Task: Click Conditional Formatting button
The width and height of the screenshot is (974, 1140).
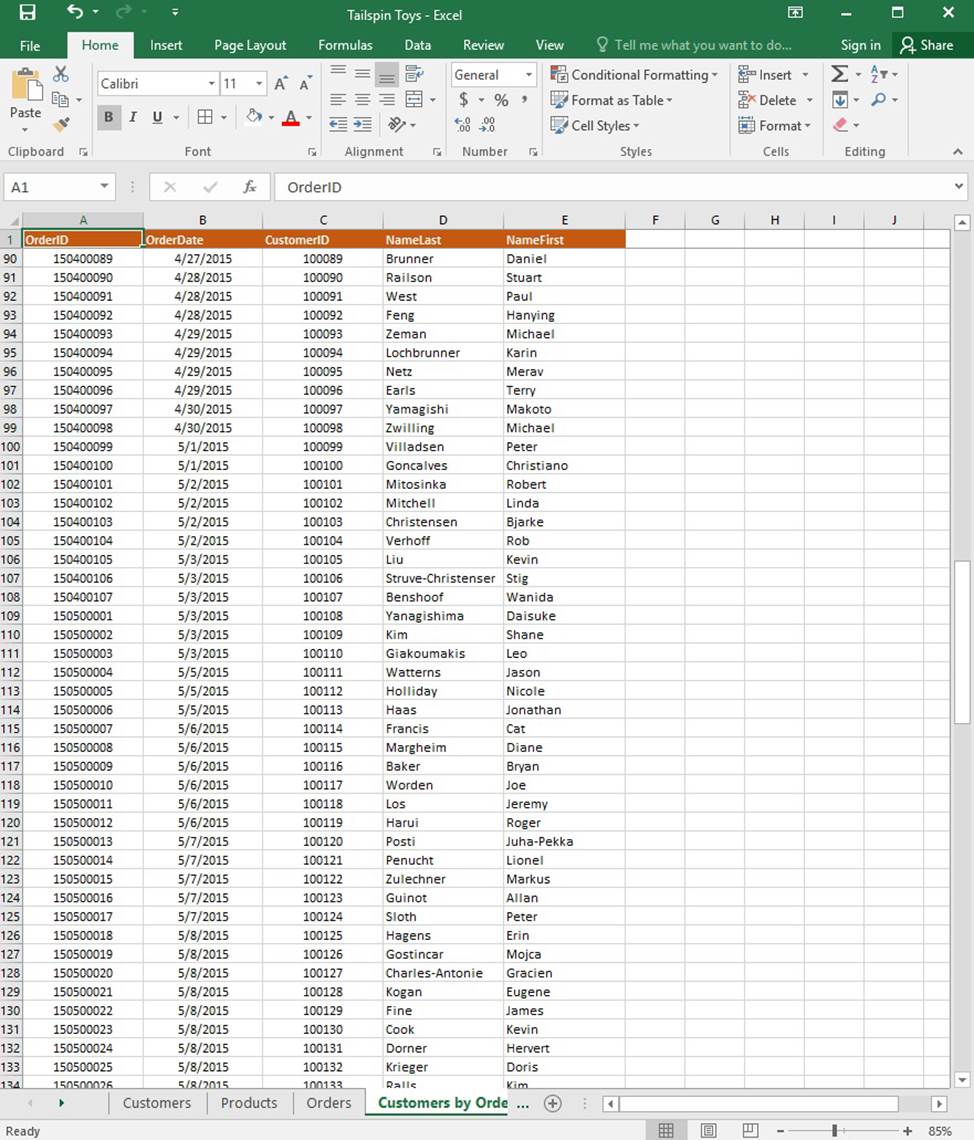Action: pyautogui.click(x=634, y=75)
